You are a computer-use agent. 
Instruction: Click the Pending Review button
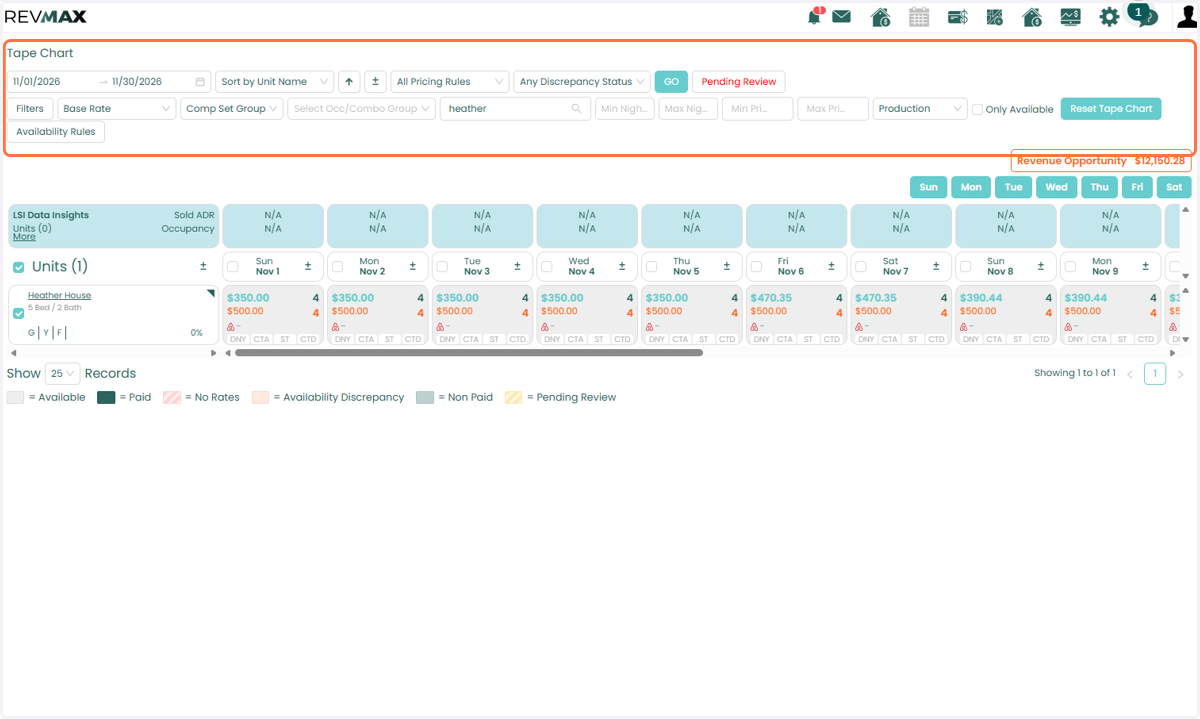tap(739, 82)
